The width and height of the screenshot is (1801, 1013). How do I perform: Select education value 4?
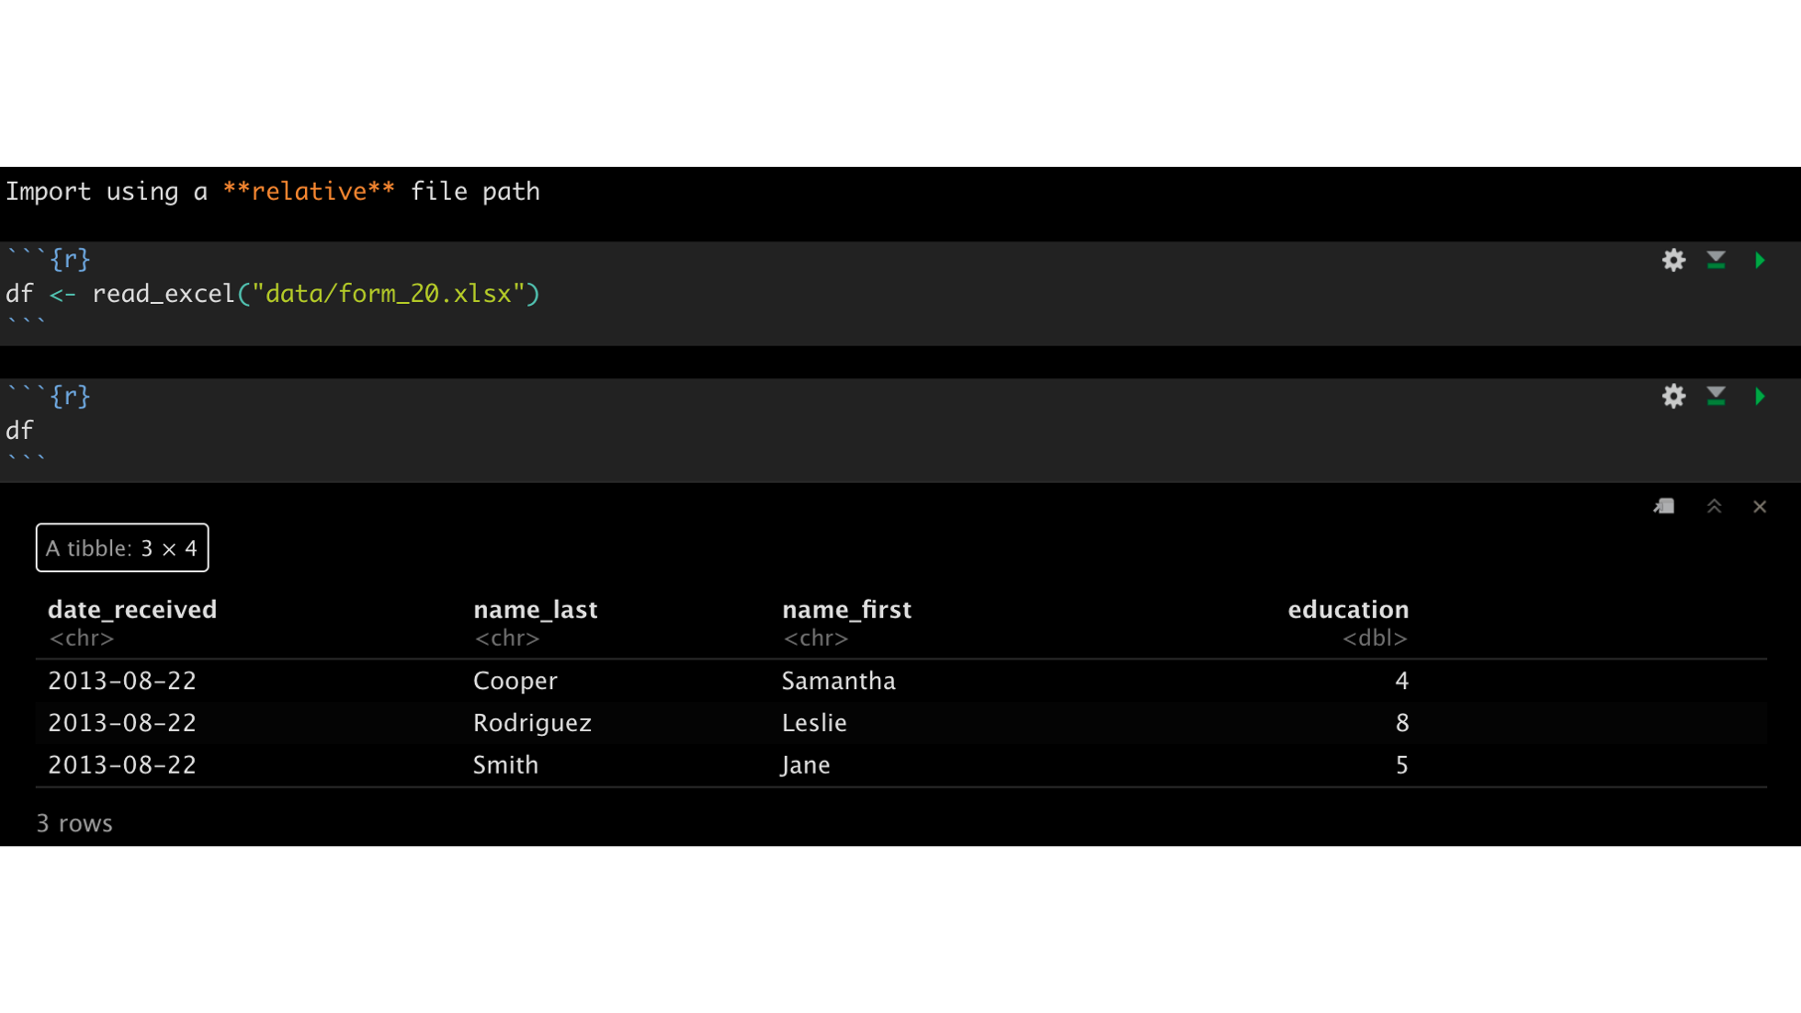(x=1401, y=681)
